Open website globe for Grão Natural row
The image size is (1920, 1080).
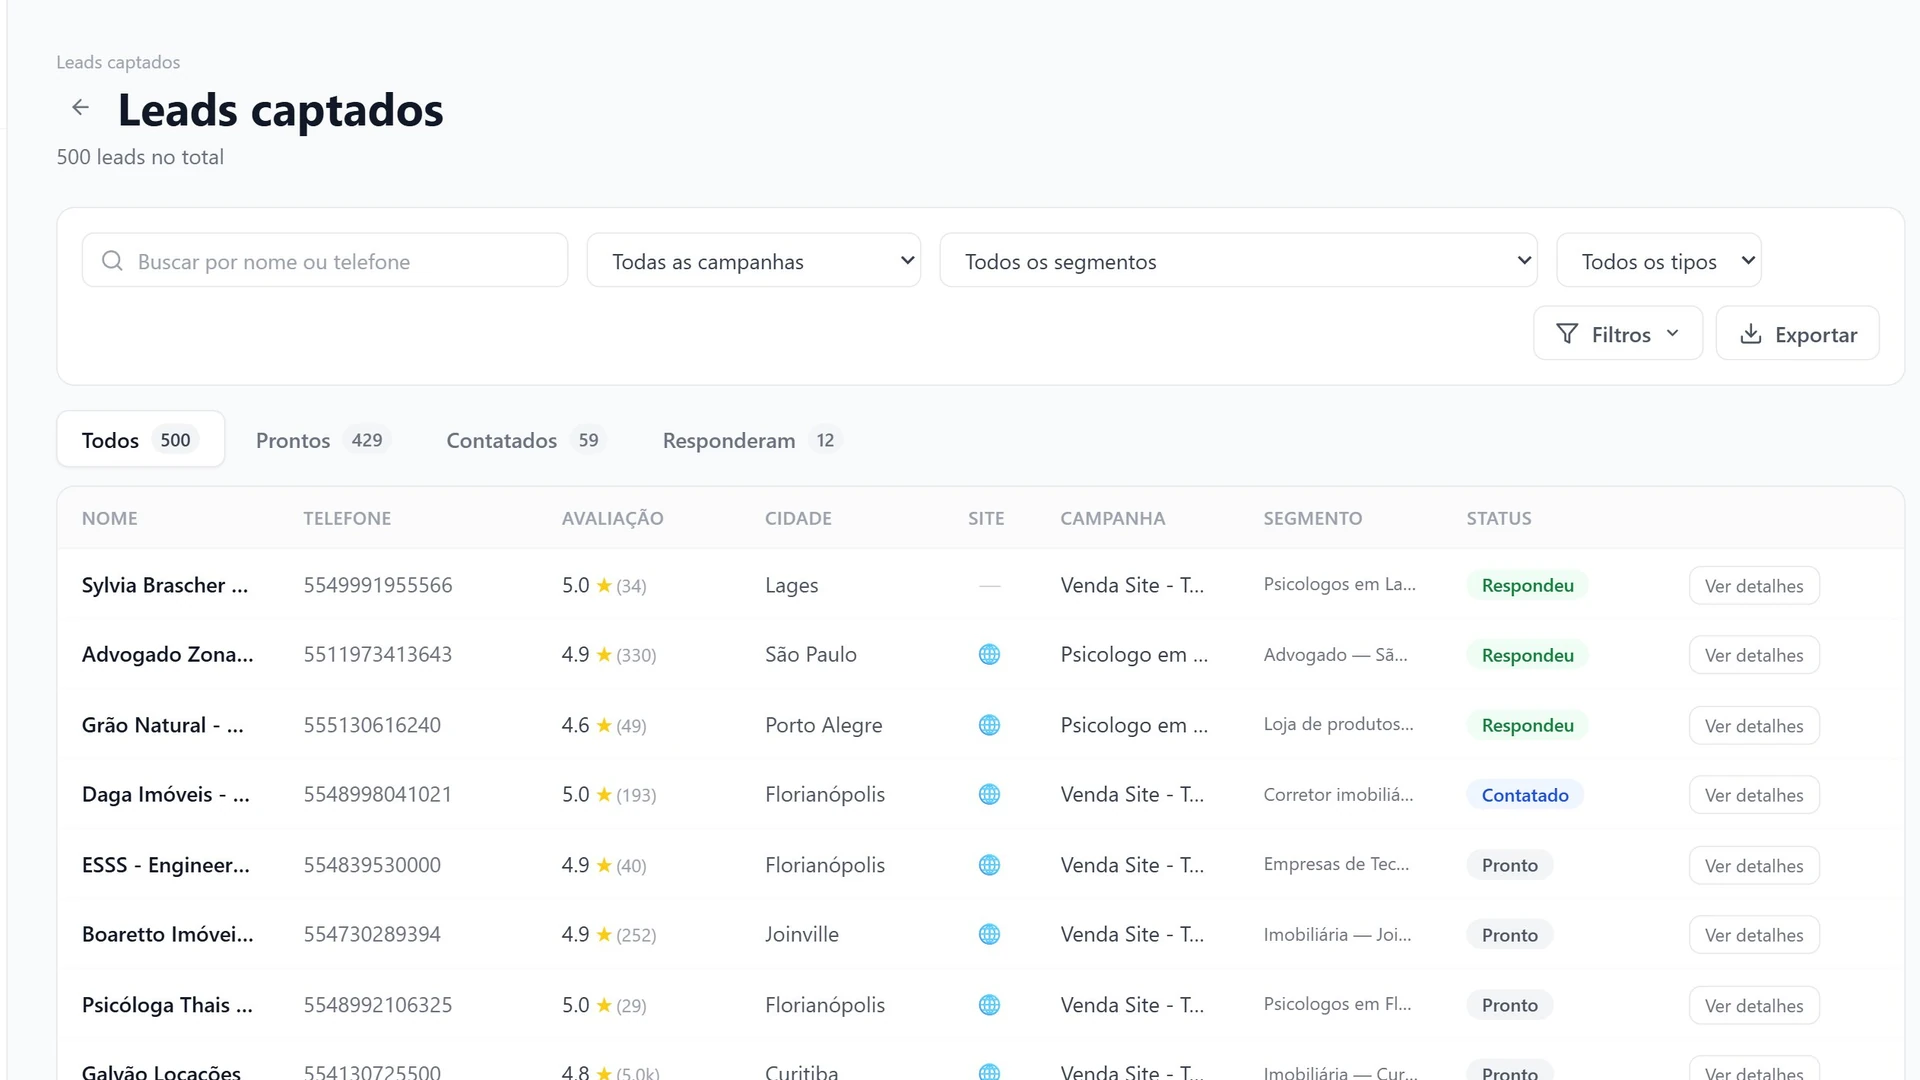989,725
